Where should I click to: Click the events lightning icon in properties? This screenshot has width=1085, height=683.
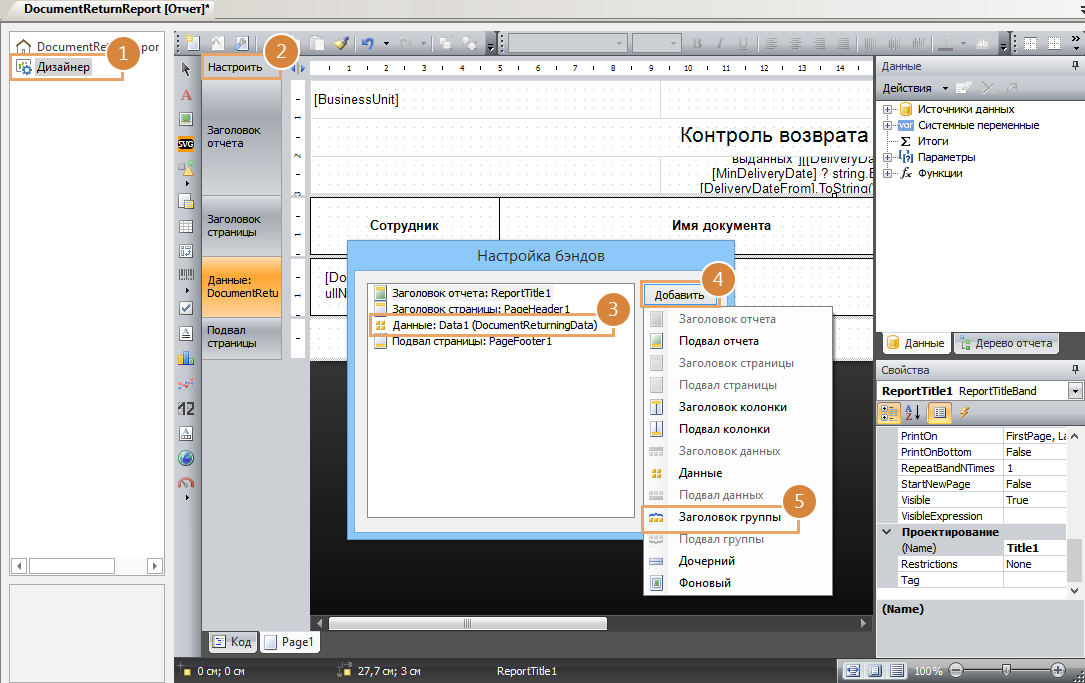point(964,412)
